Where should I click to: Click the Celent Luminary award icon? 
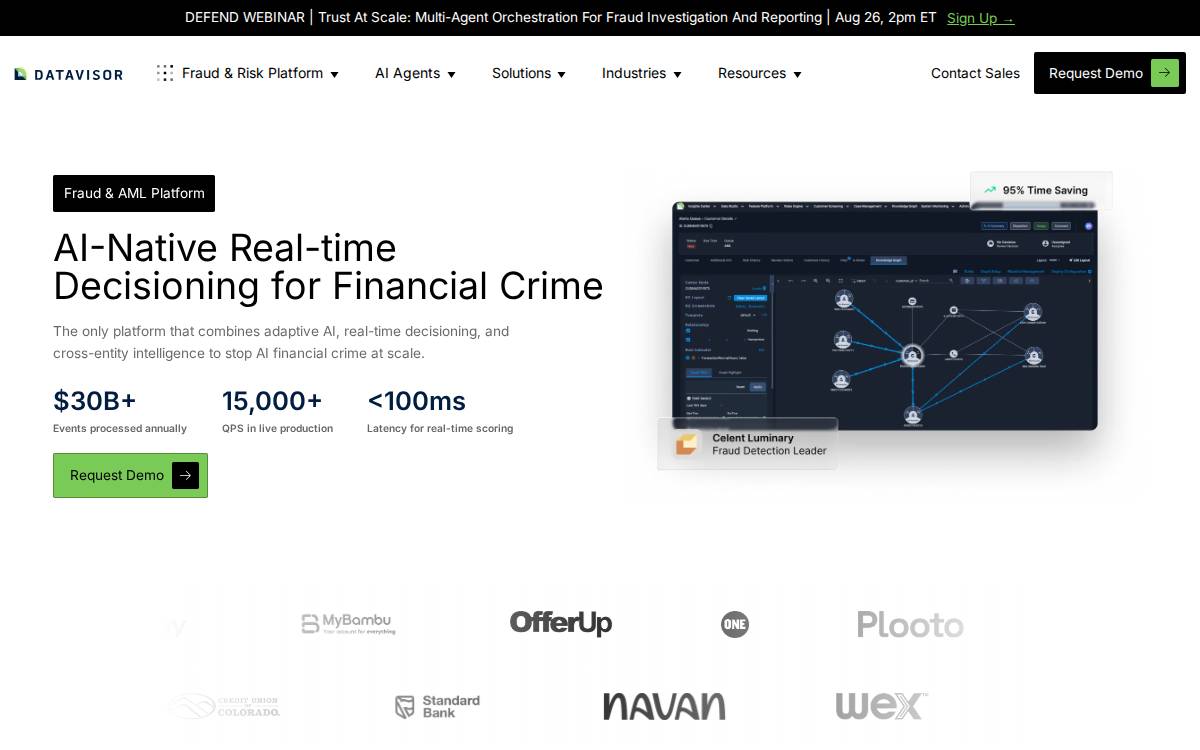click(x=687, y=444)
